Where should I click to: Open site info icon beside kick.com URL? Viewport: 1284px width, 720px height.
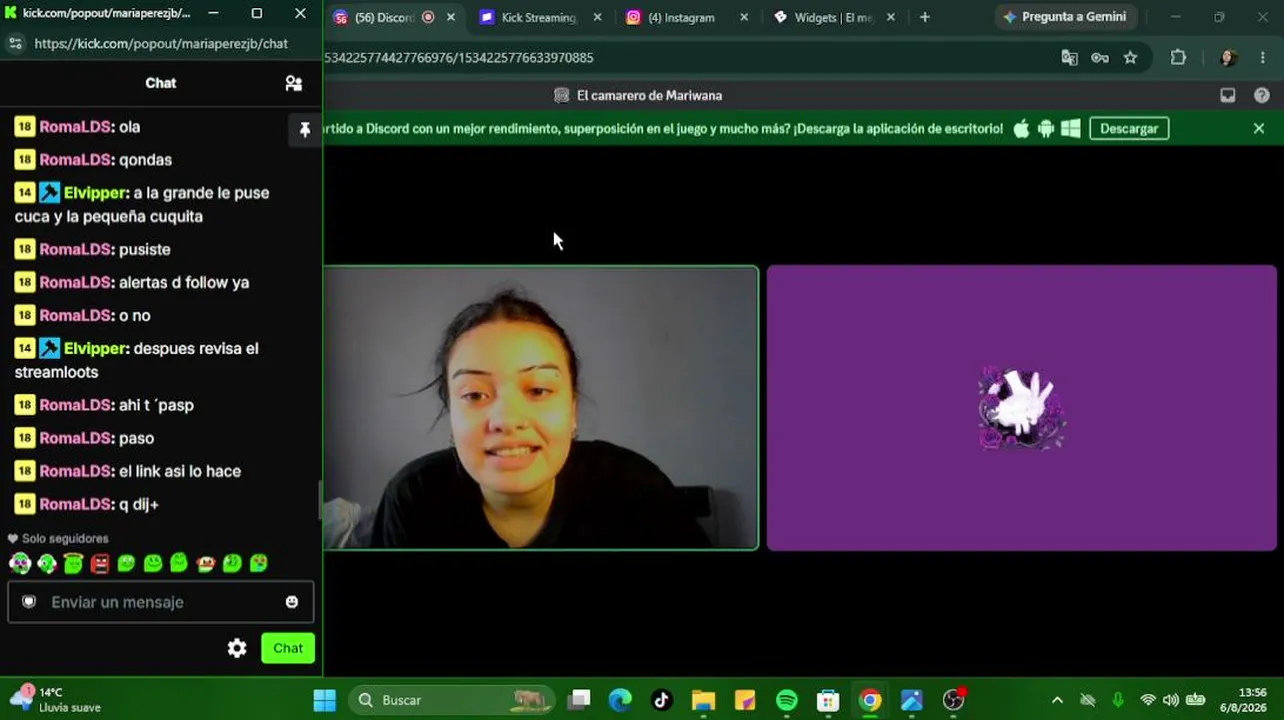(x=15, y=44)
